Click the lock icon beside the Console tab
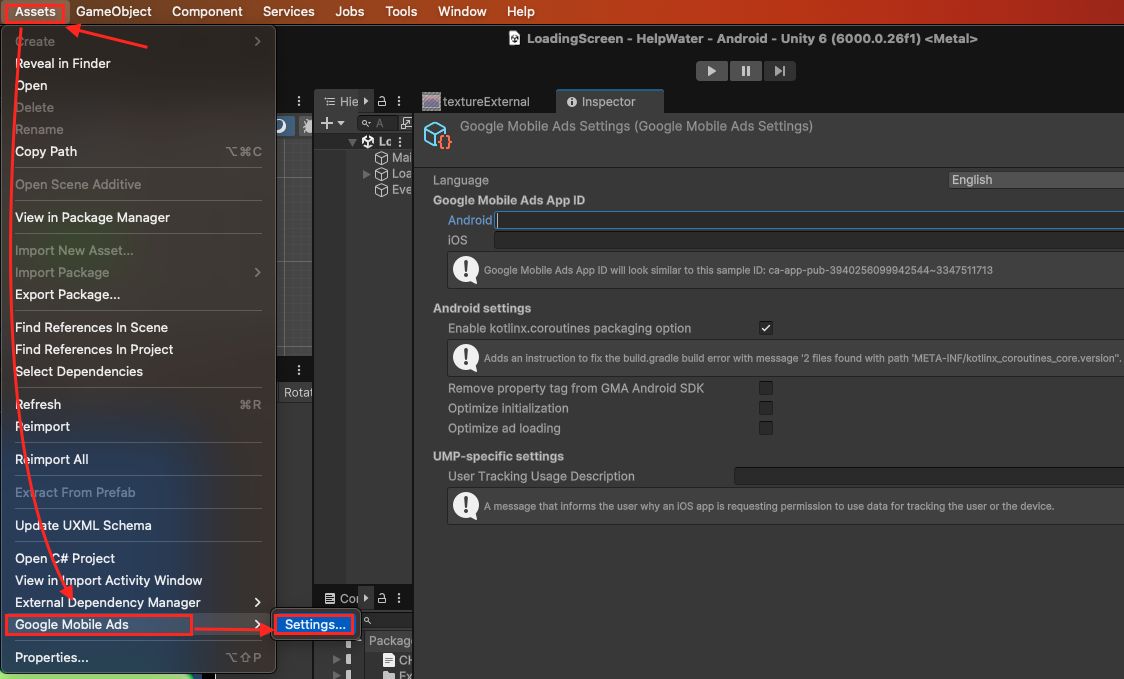 coord(382,598)
